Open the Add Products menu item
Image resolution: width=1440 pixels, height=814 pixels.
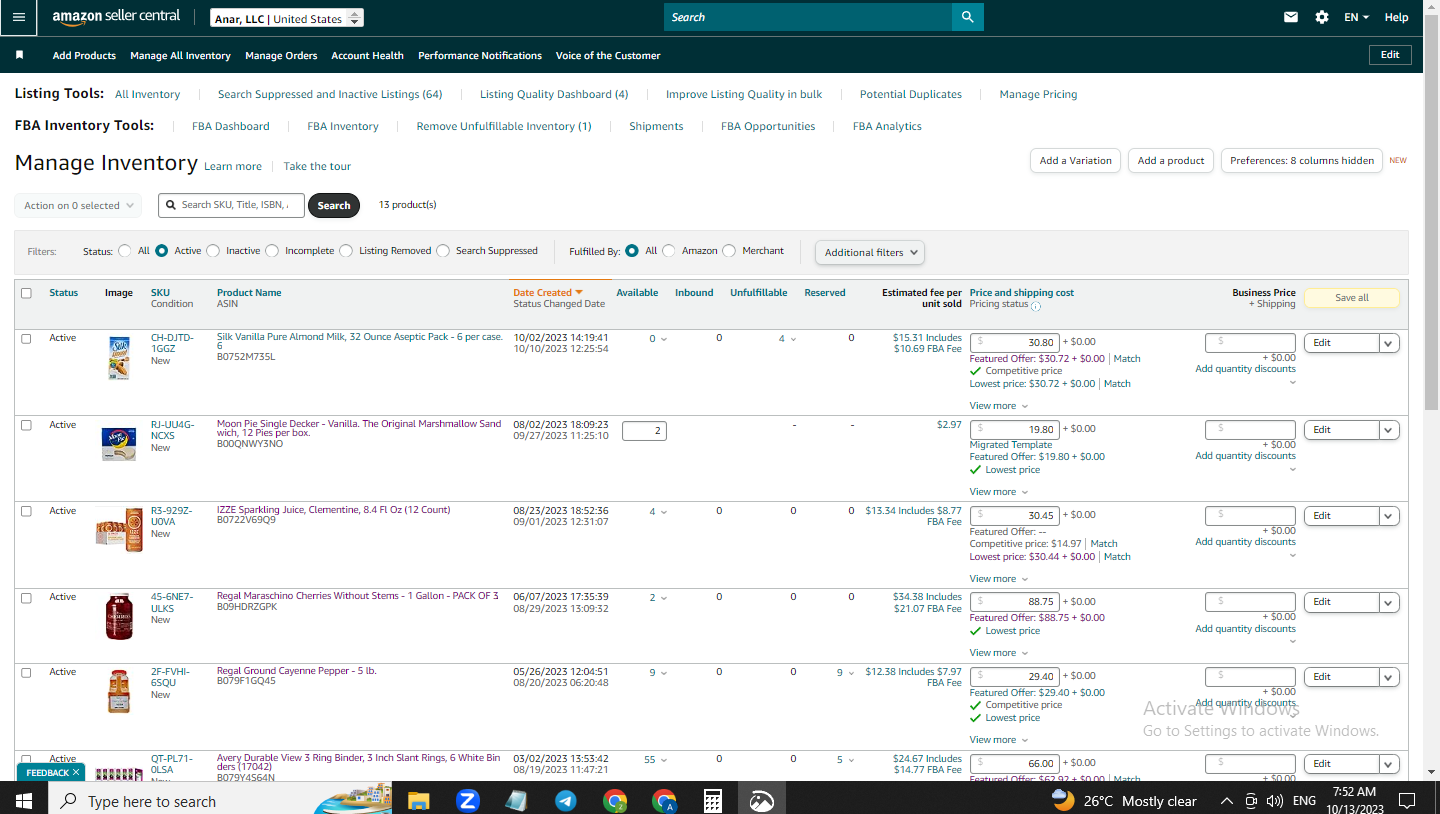click(x=84, y=56)
